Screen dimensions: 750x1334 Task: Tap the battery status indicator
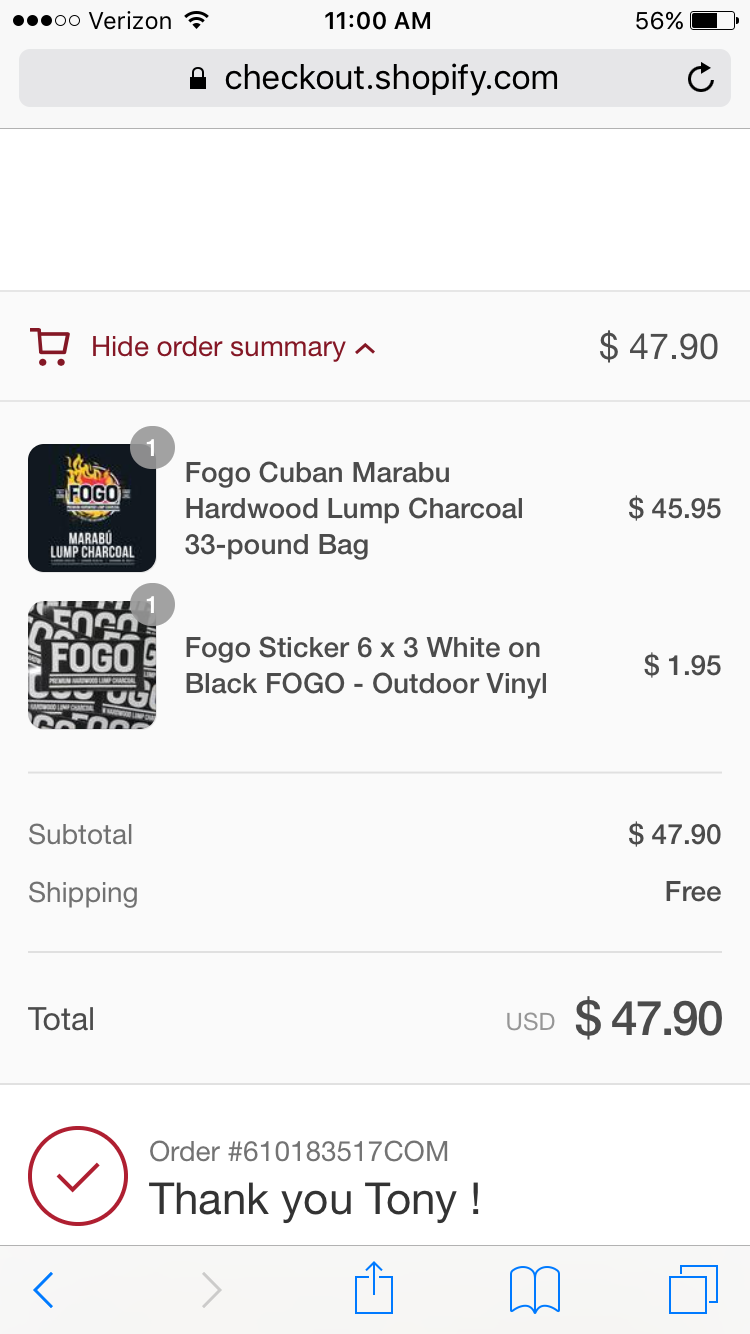[x=711, y=20]
